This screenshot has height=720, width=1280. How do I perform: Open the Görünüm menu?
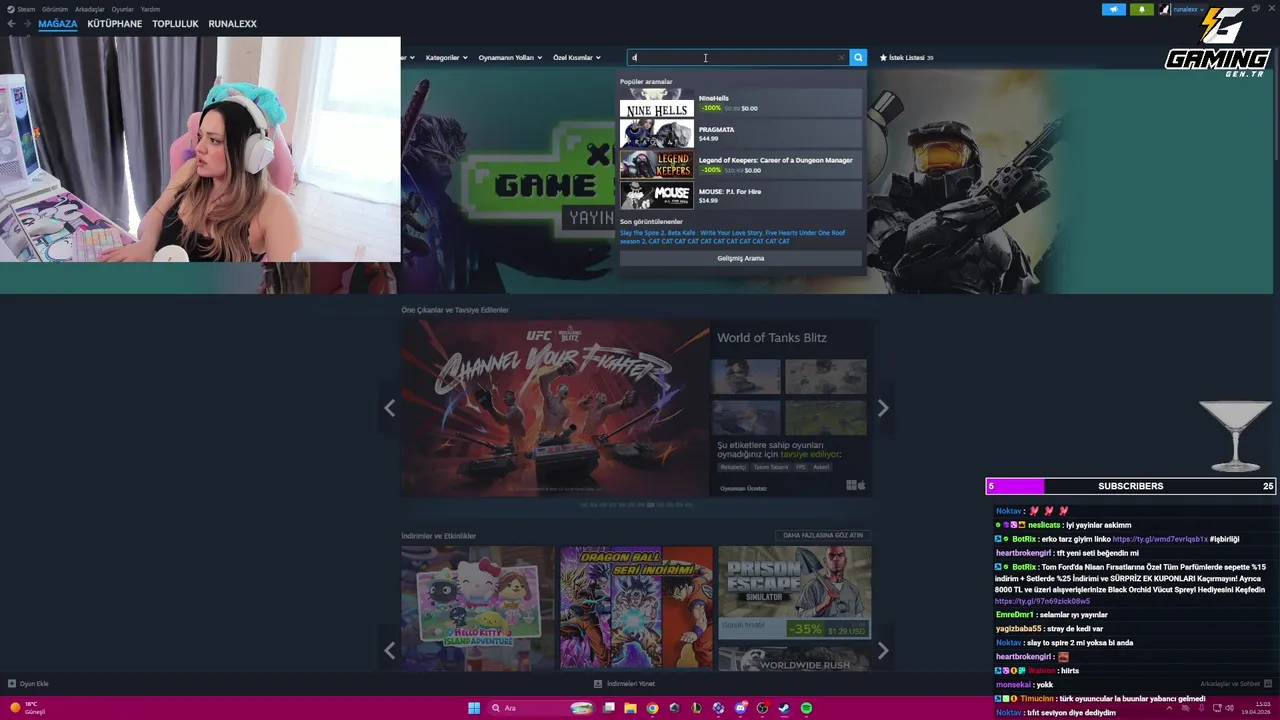tap(55, 9)
